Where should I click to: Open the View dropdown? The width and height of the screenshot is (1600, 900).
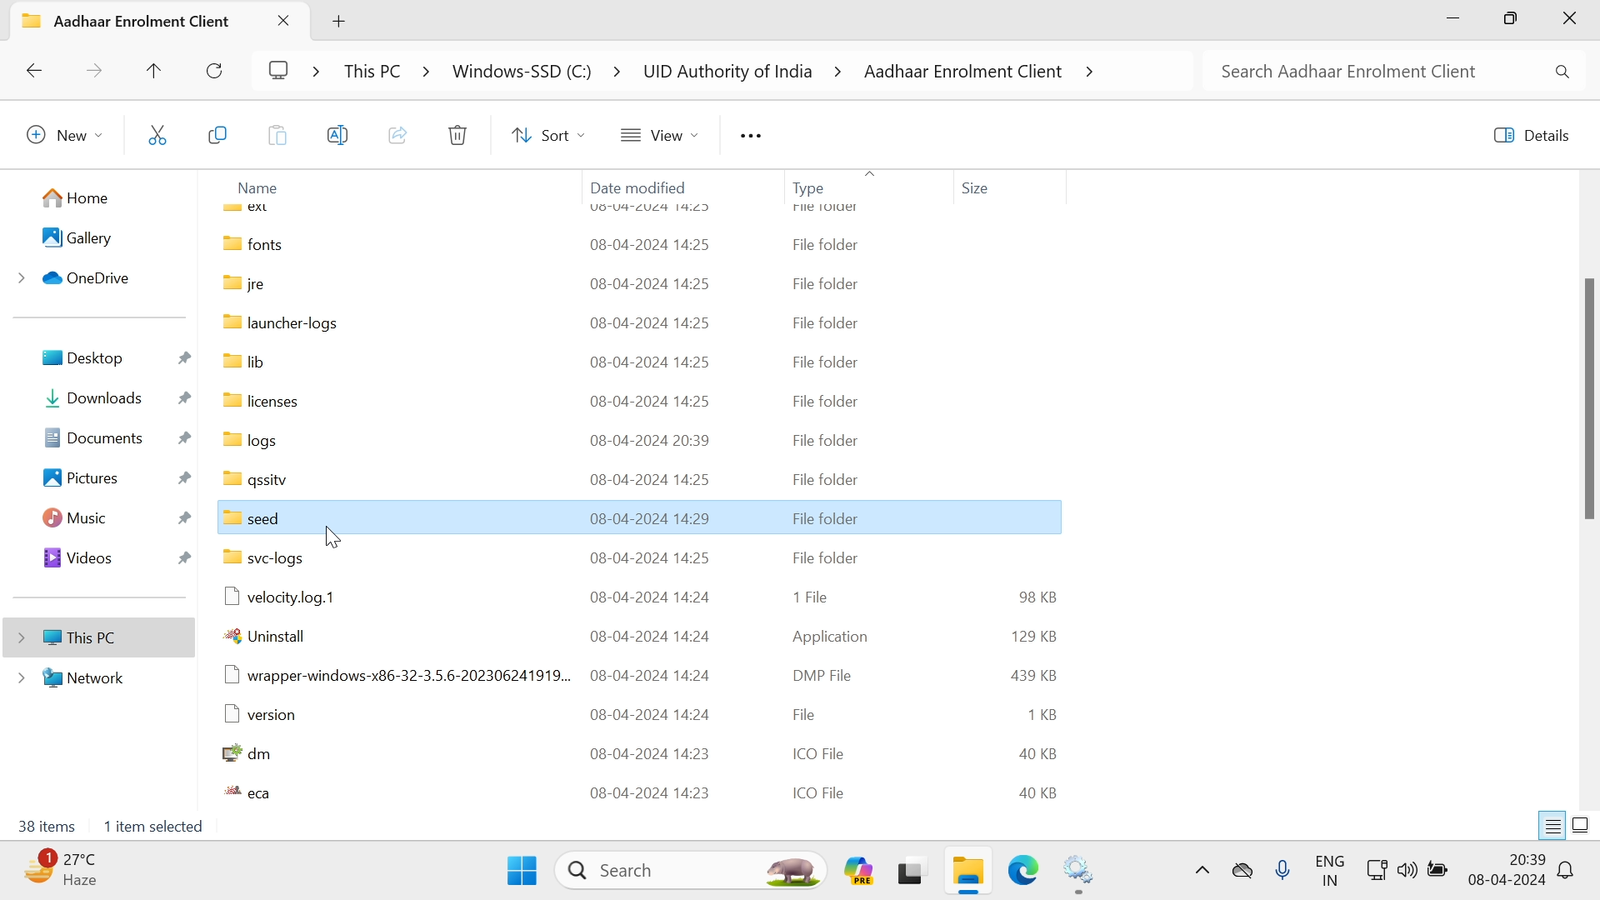pos(659,135)
